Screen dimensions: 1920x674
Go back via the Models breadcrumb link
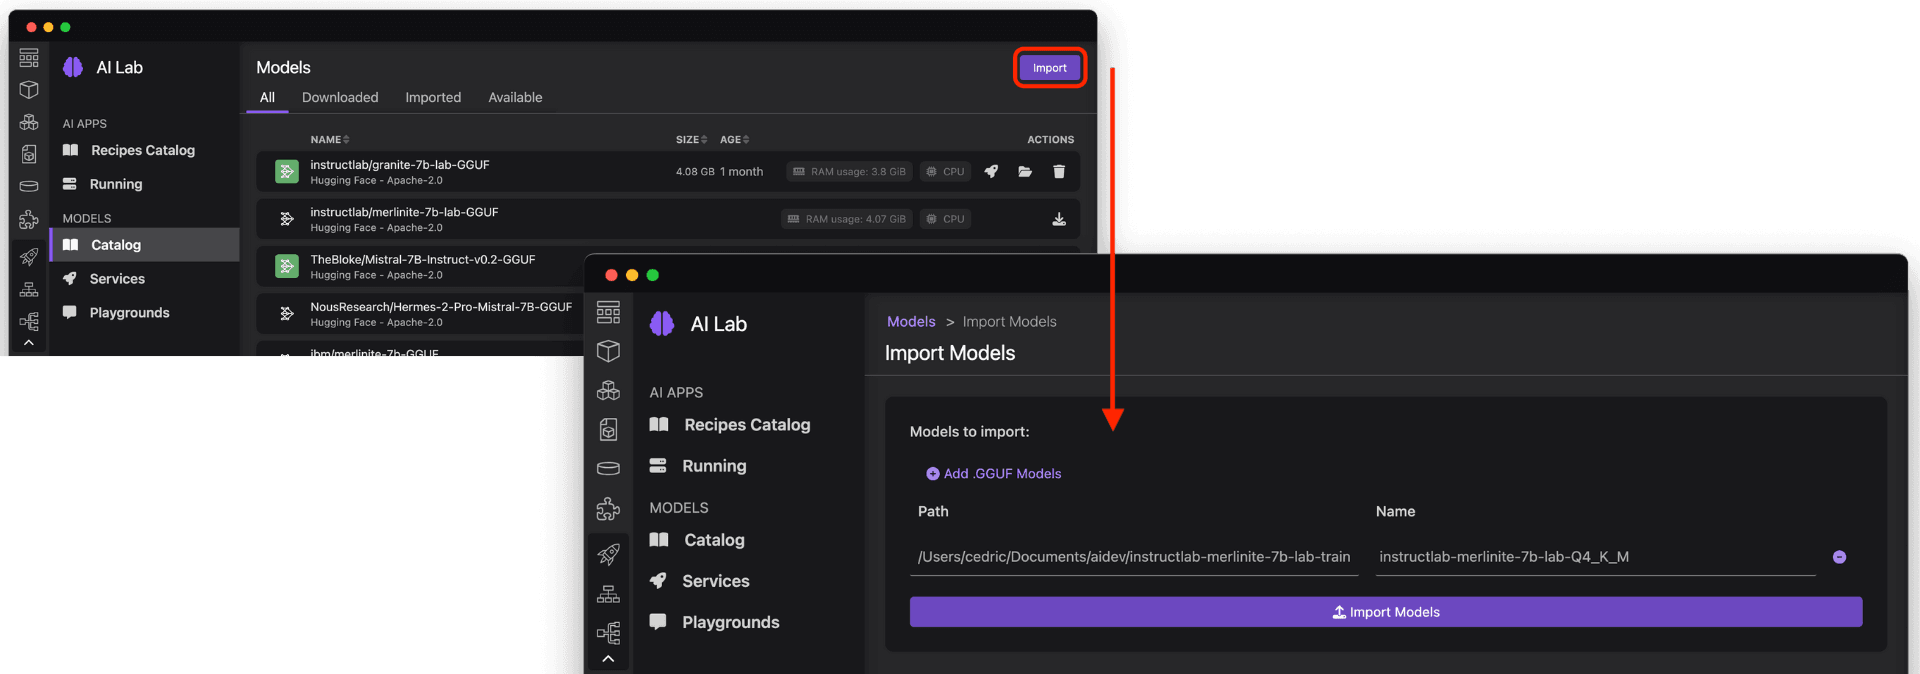[x=911, y=322]
